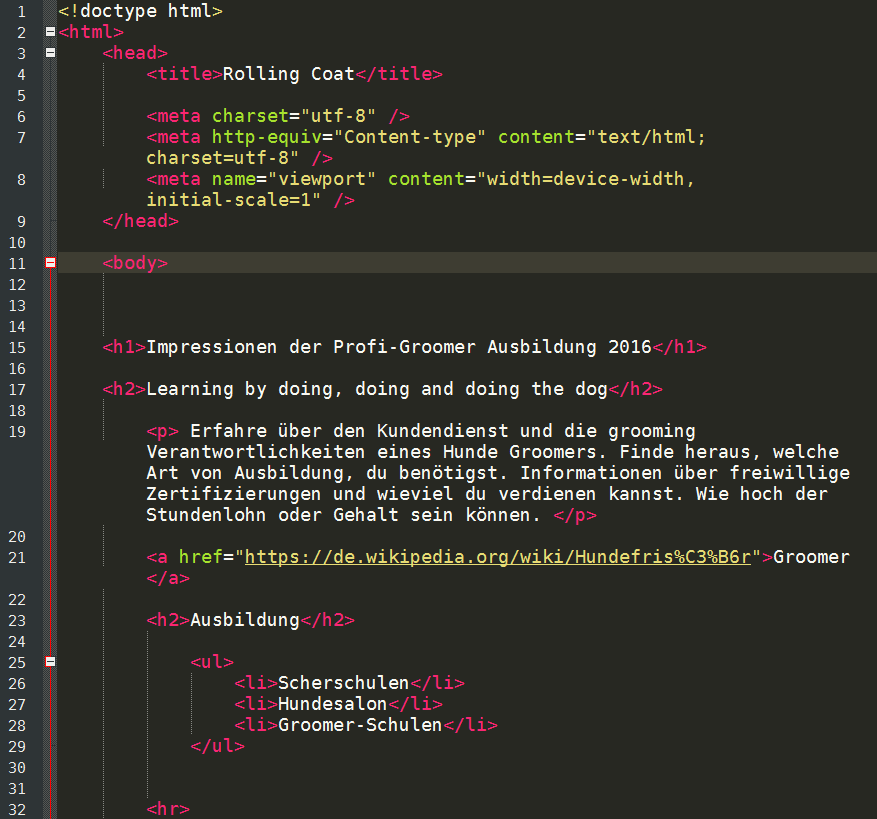Image resolution: width=877 pixels, height=819 pixels.
Task: Click 'Stundenlohn oder Gehalt' paragraph text
Action: tap(272, 515)
